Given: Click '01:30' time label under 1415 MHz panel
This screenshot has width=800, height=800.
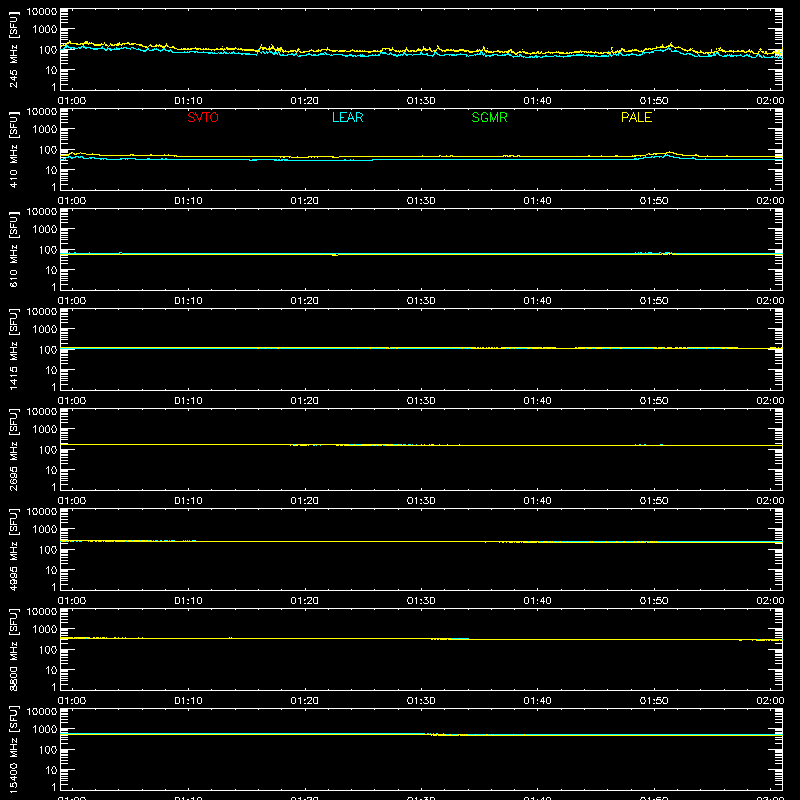Looking at the screenshot, I should tap(421, 401).
